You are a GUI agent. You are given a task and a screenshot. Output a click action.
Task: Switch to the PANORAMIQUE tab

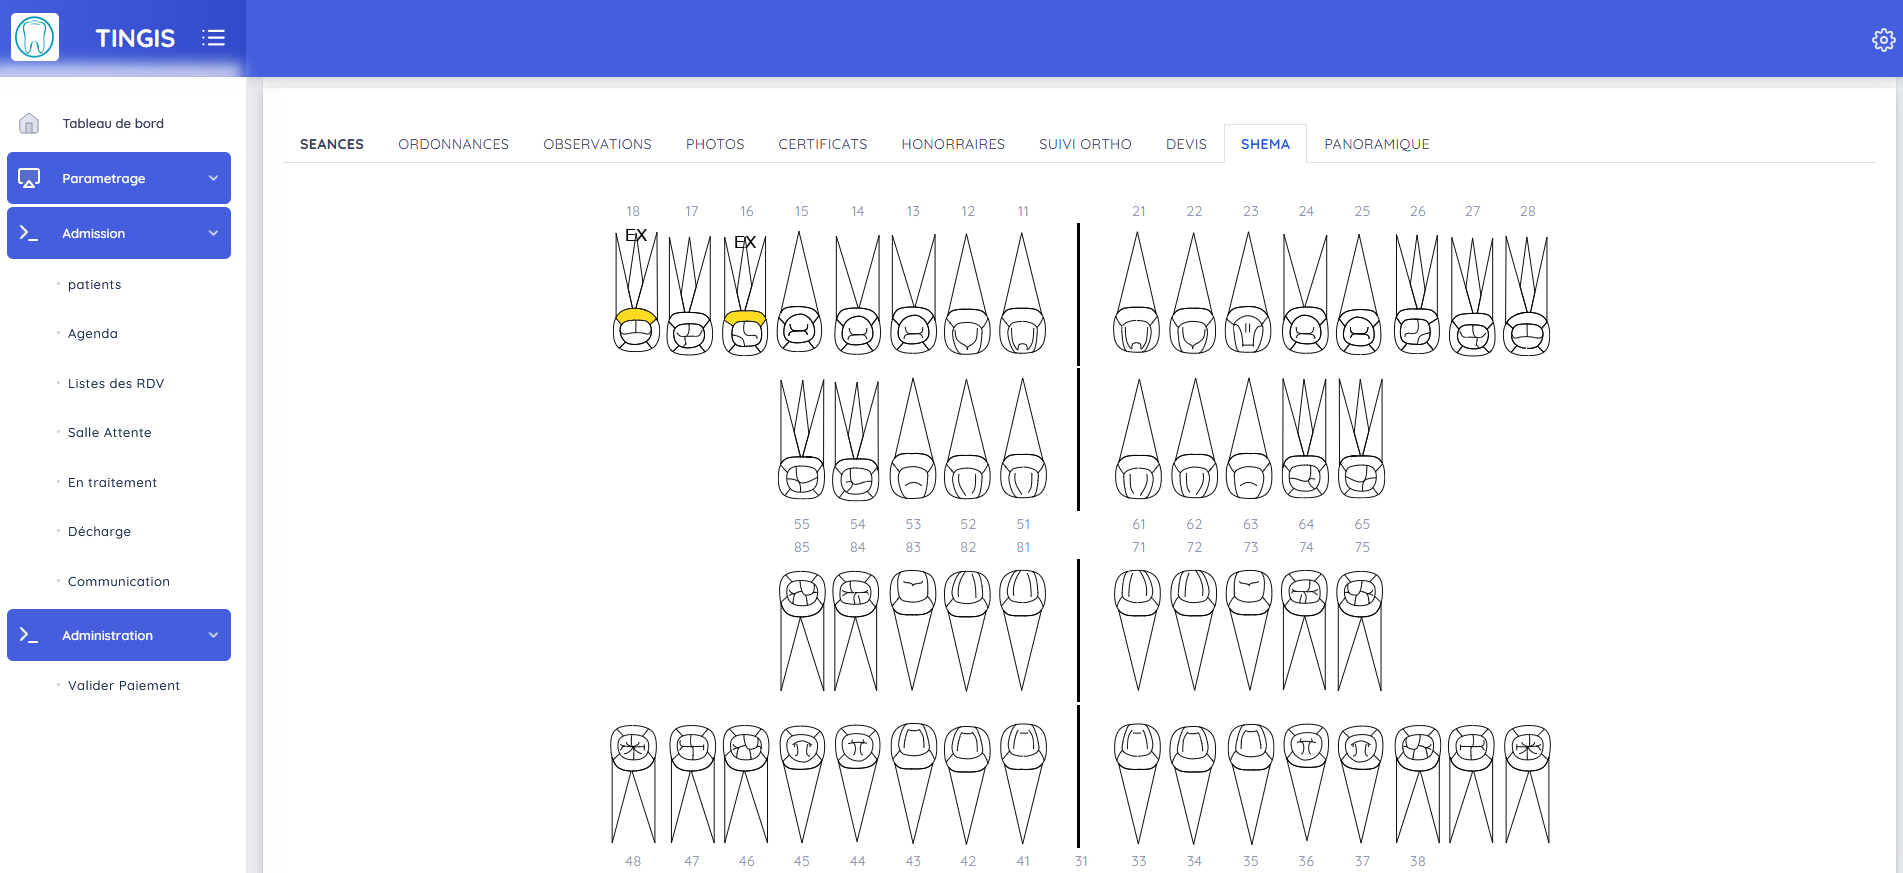(1376, 144)
